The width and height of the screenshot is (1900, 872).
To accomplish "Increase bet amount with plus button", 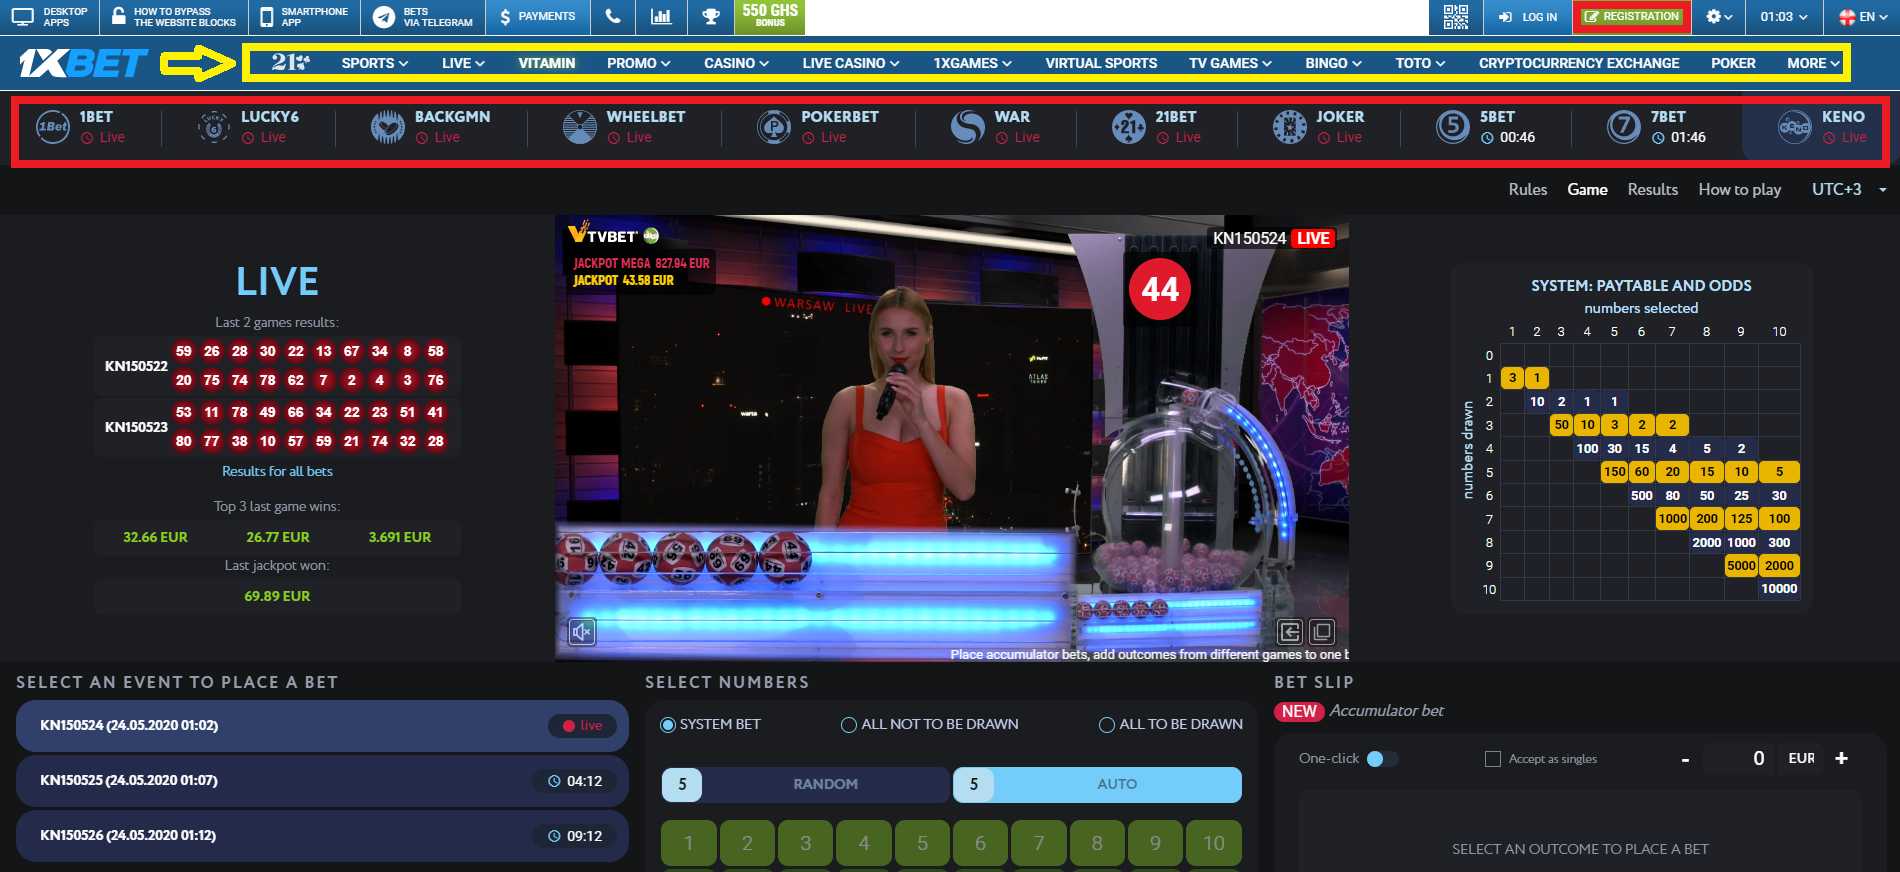I will point(1841,759).
